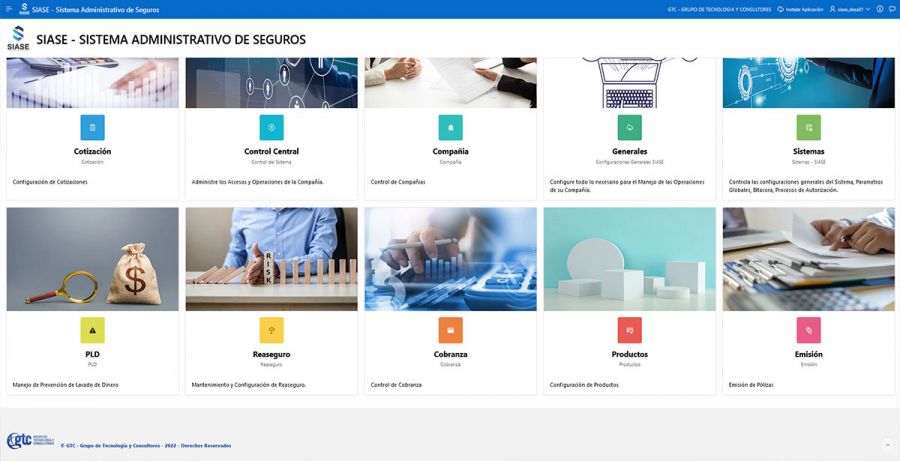Open the pink Emisión module icon
Image resolution: width=900 pixels, height=461 pixels.
(x=808, y=330)
